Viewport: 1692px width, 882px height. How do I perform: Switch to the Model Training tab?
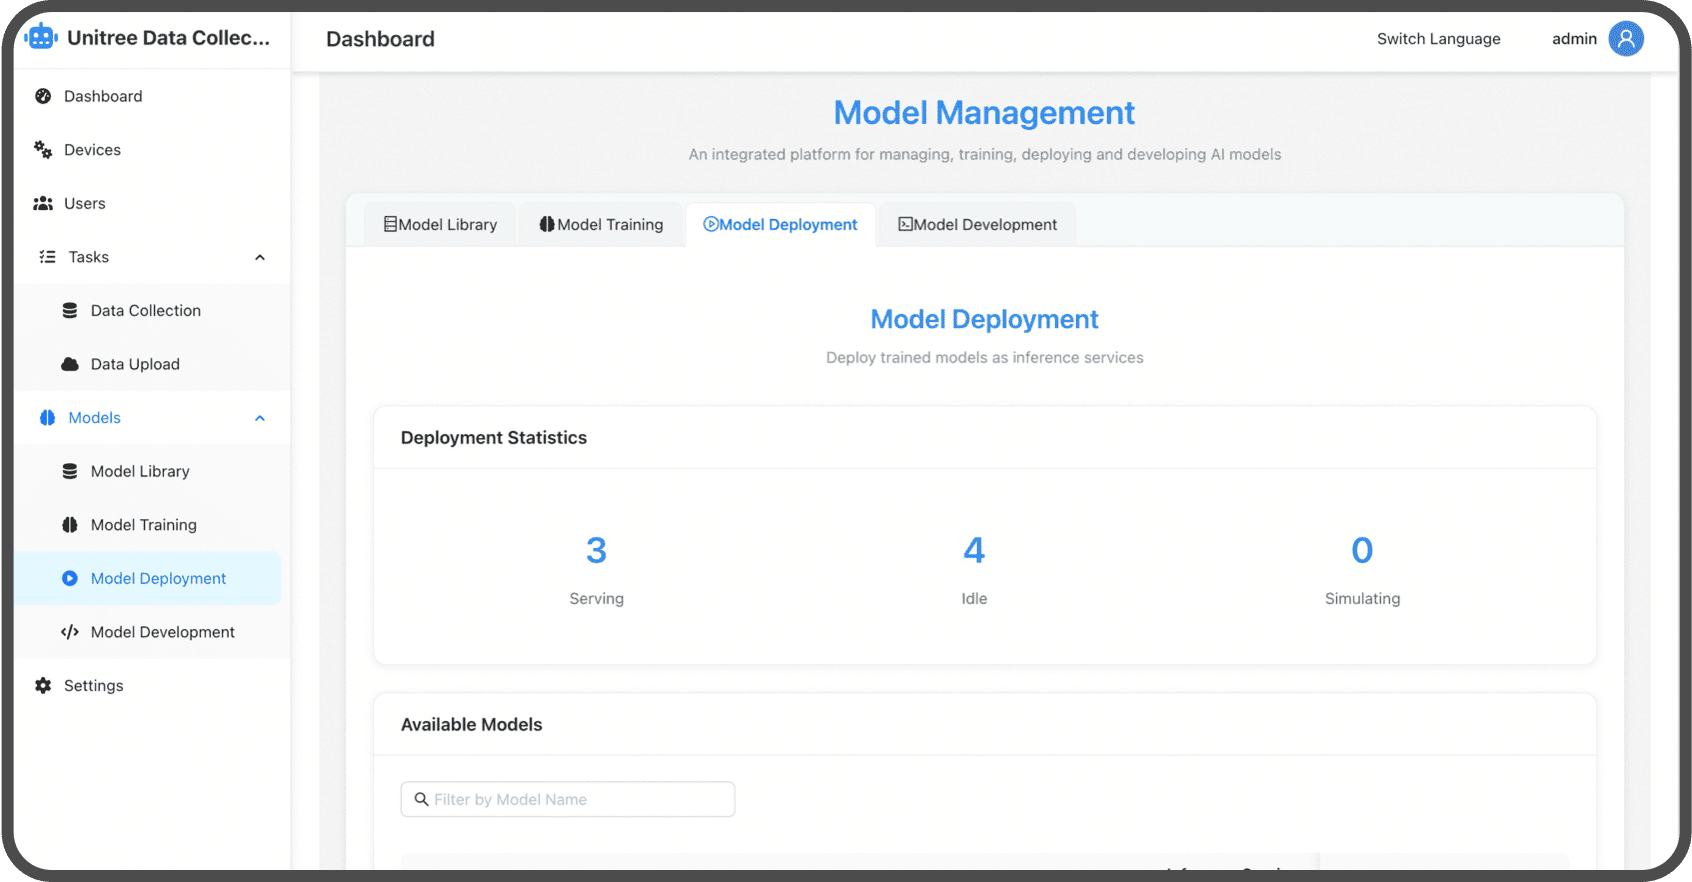coord(601,225)
